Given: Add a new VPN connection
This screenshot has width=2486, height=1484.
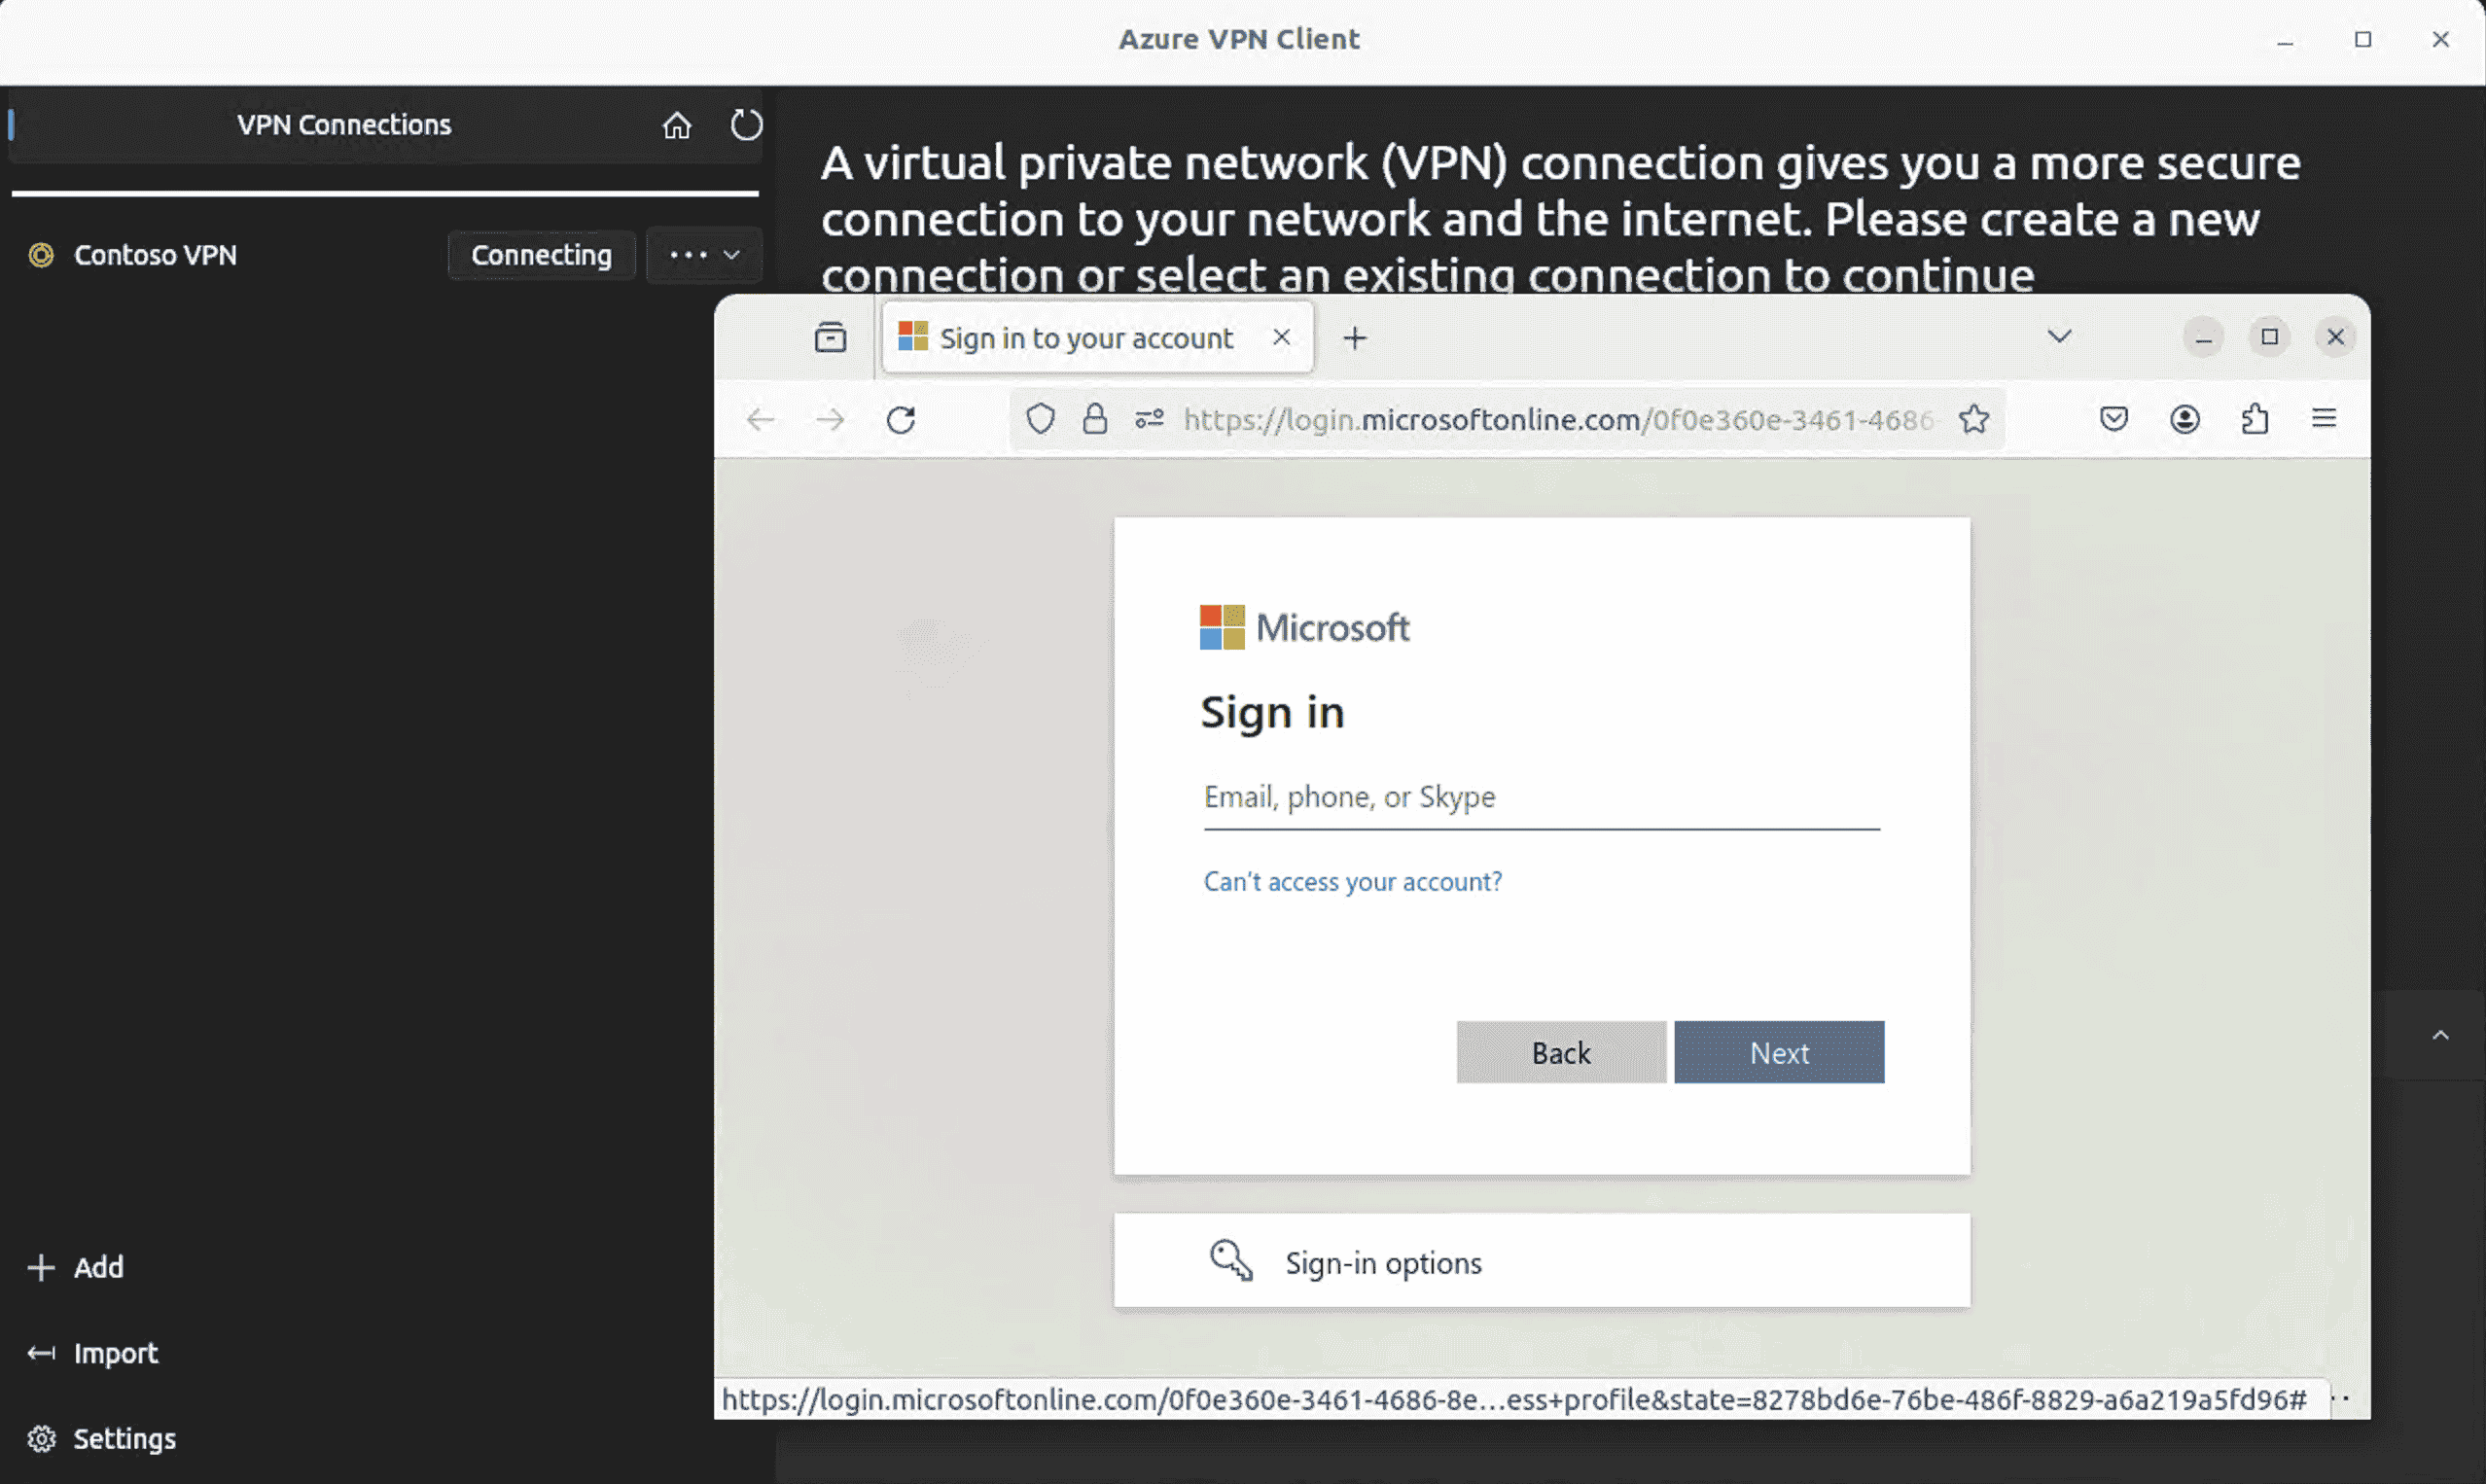Looking at the screenshot, I should (x=76, y=1267).
